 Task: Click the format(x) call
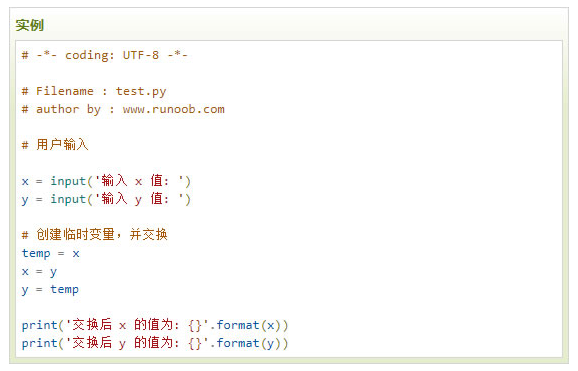(249, 326)
